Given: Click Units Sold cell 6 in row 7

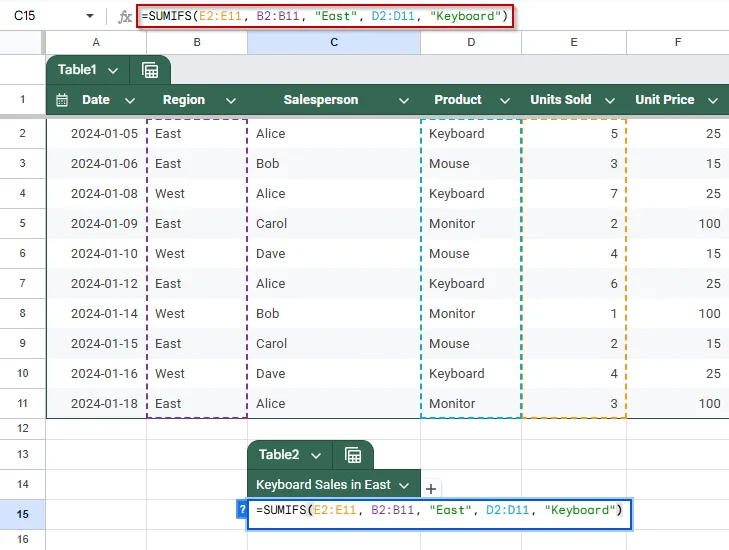Looking at the screenshot, I should point(574,284).
